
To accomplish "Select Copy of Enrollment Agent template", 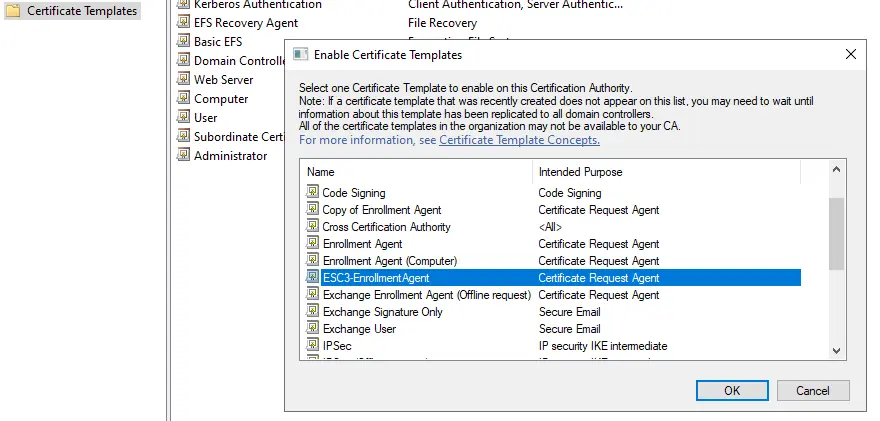I will [x=381, y=210].
